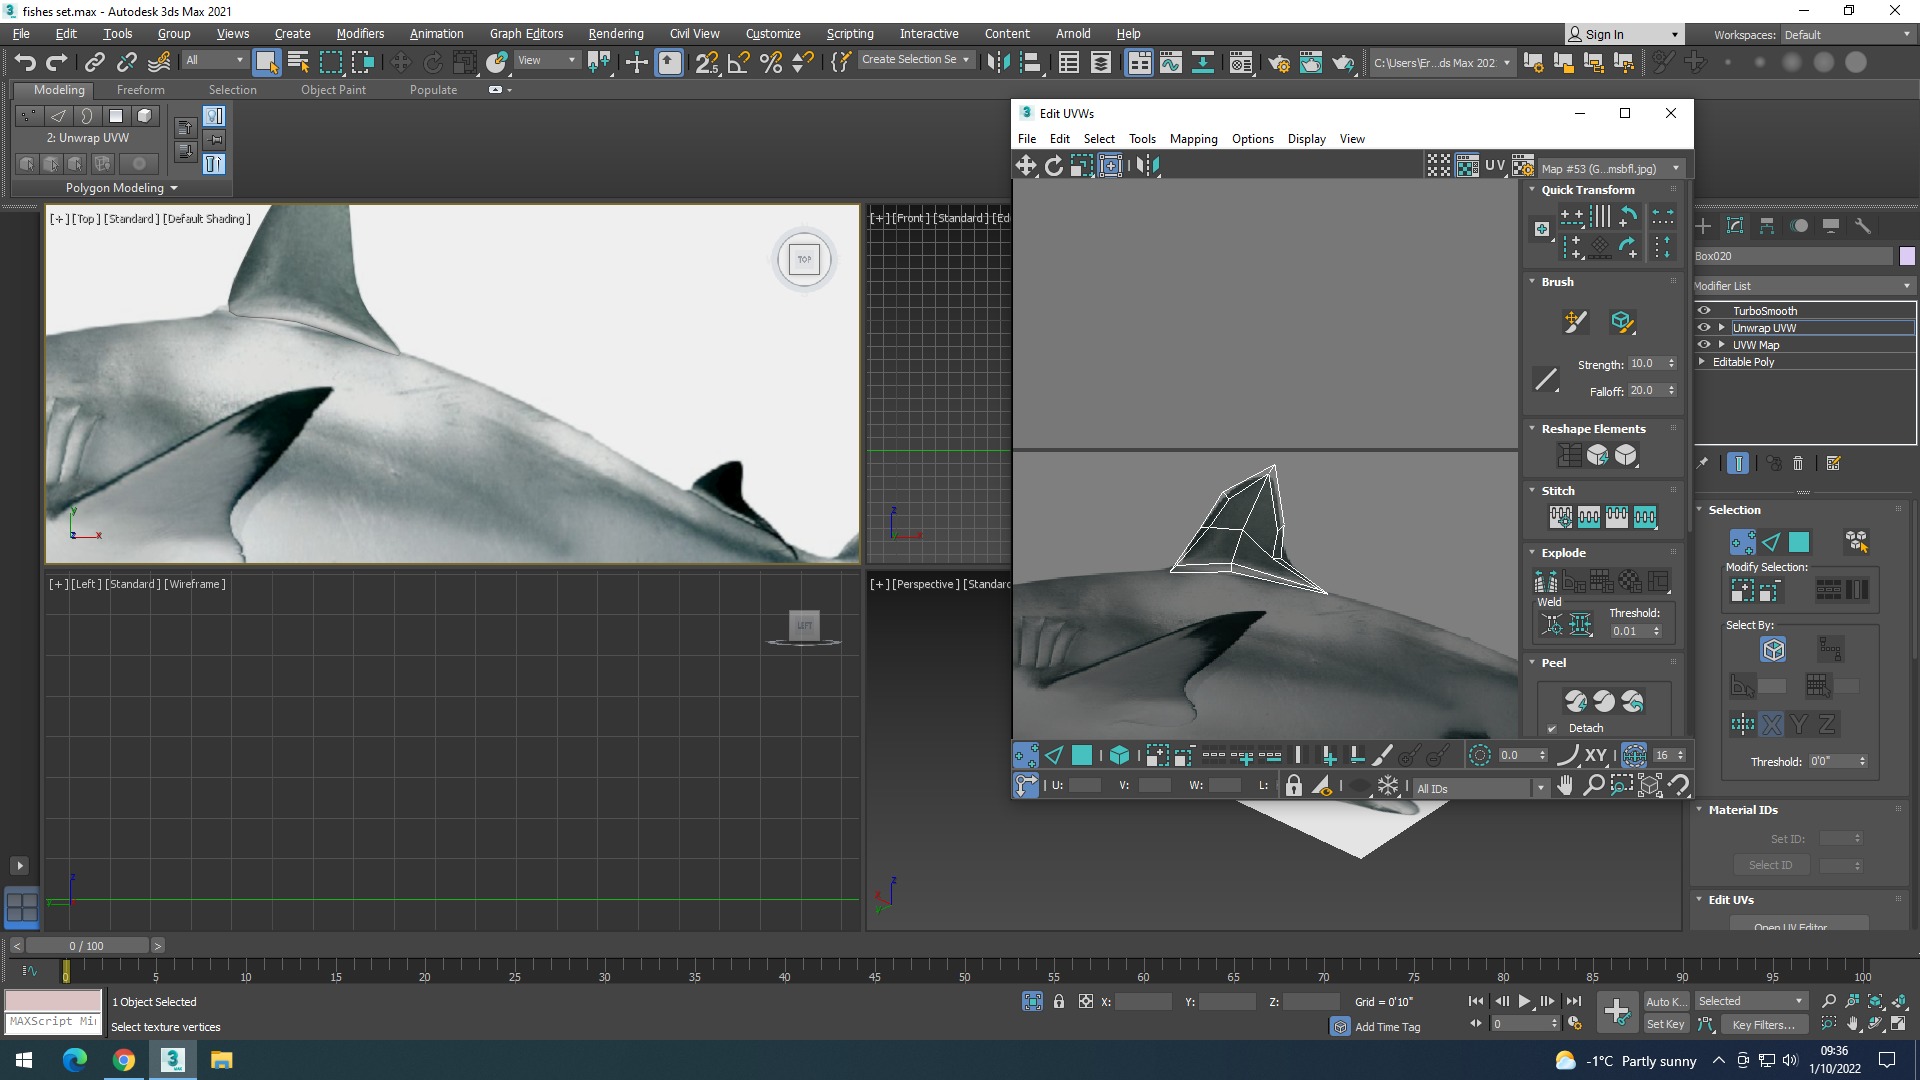Toggle Lock Selected Vertices padlock in UV editor
Image resolution: width=1920 pixels, height=1080 pixels.
(x=1293, y=786)
